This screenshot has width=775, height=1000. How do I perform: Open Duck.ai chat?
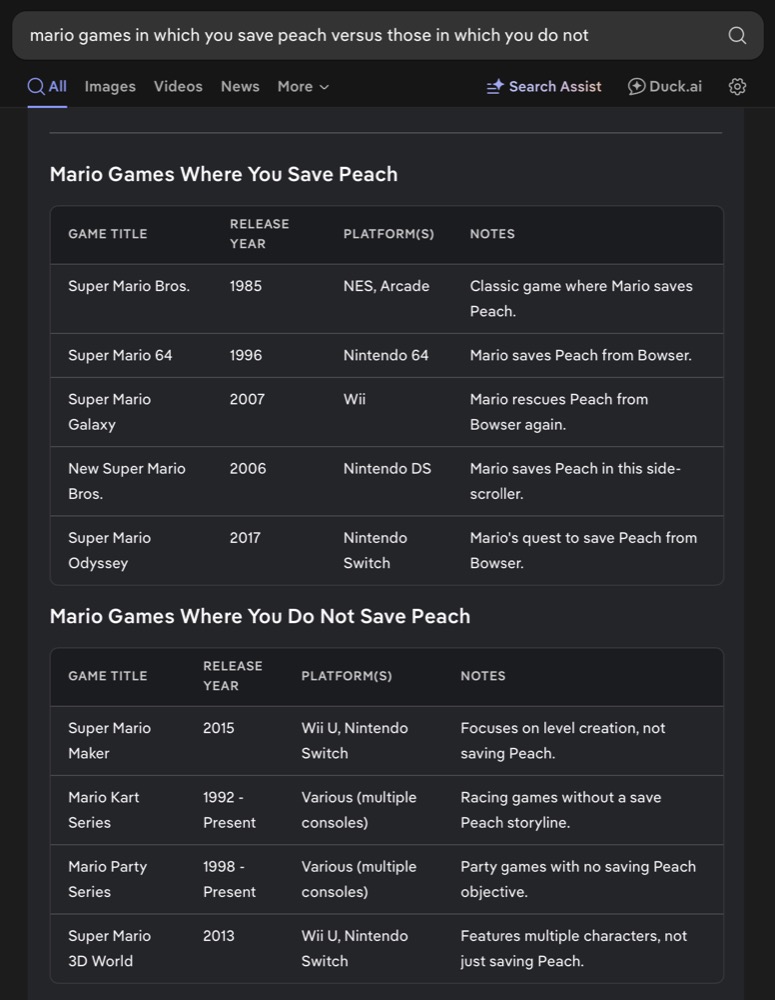click(675, 87)
